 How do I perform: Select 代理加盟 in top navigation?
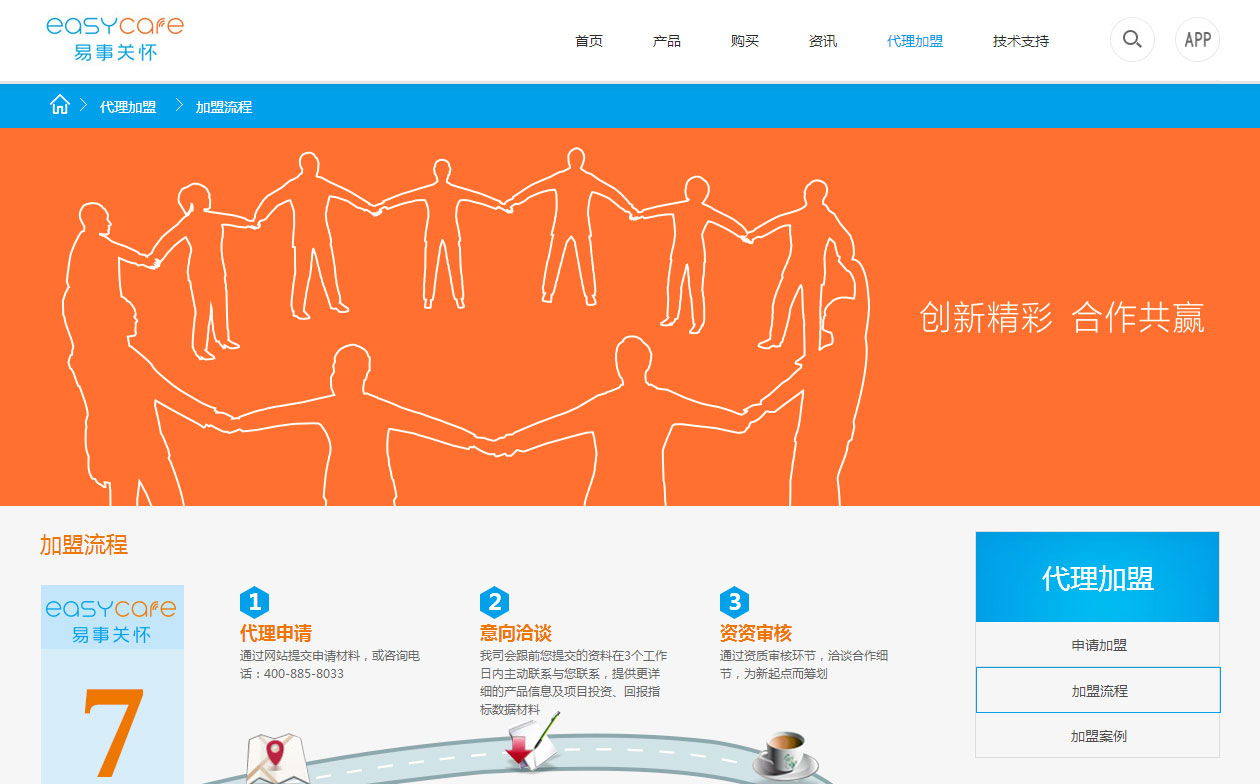coord(915,41)
